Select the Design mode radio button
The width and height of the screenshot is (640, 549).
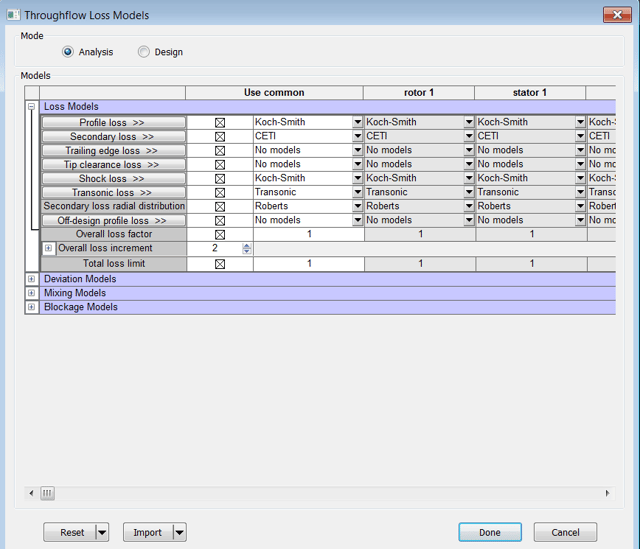click(144, 52)
